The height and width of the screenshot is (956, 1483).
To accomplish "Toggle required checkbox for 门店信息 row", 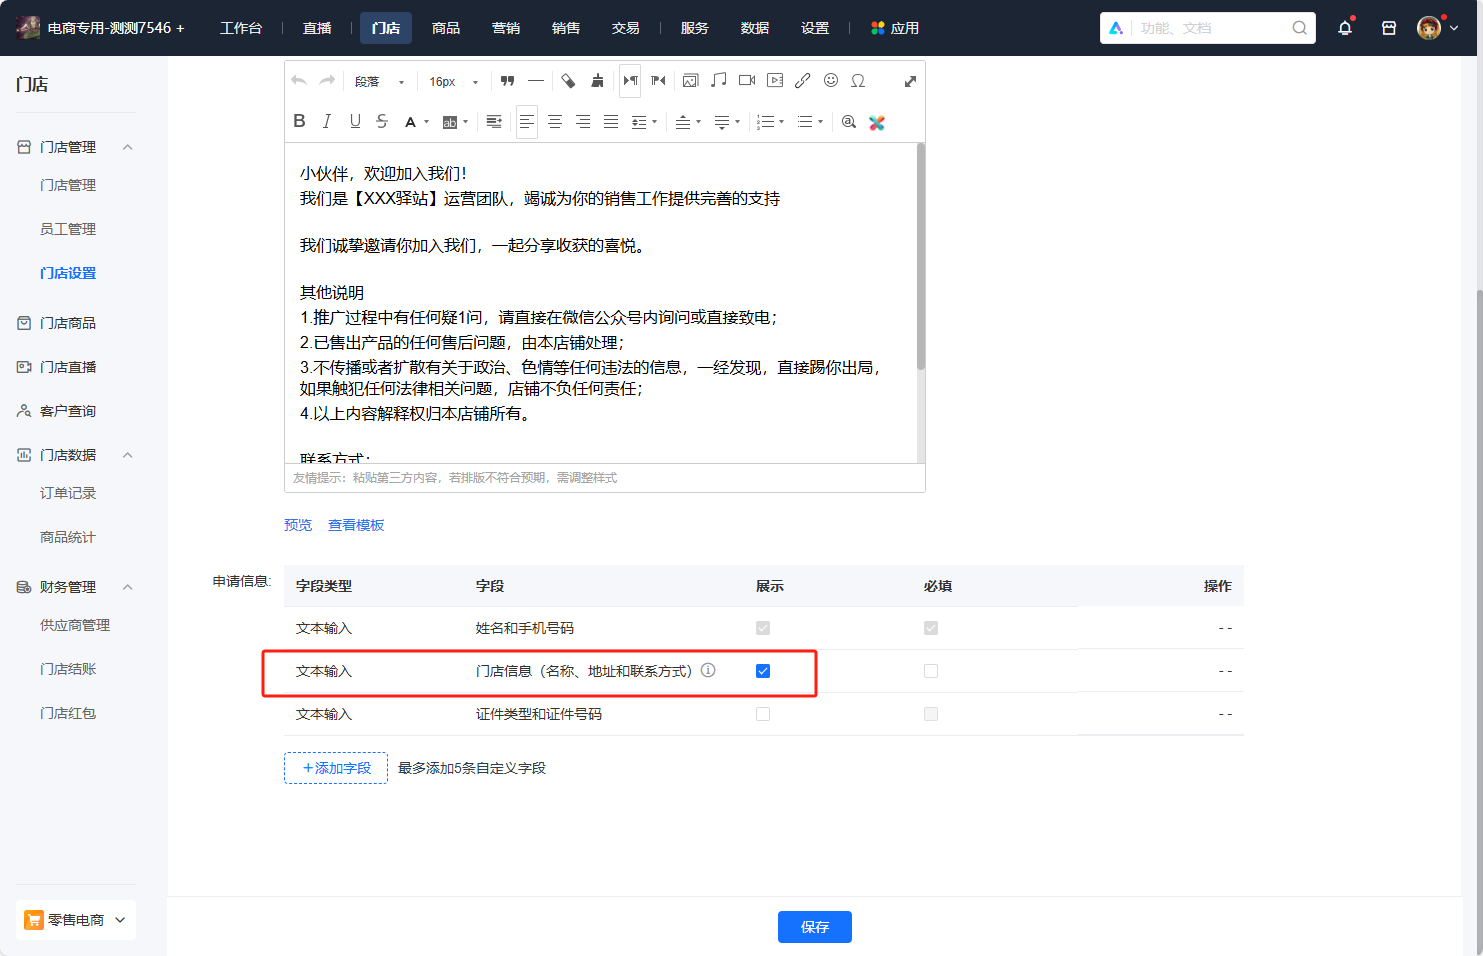I will (x=931, y=671).
